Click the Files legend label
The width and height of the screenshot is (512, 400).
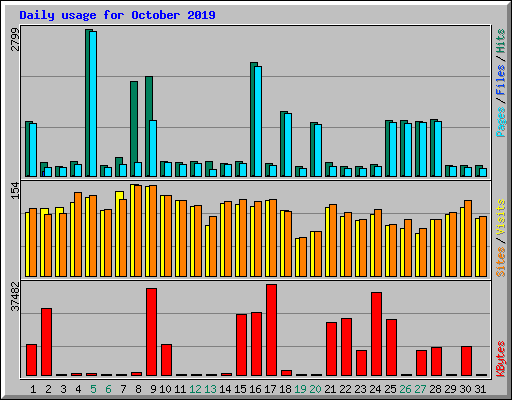tap(501, 80)
